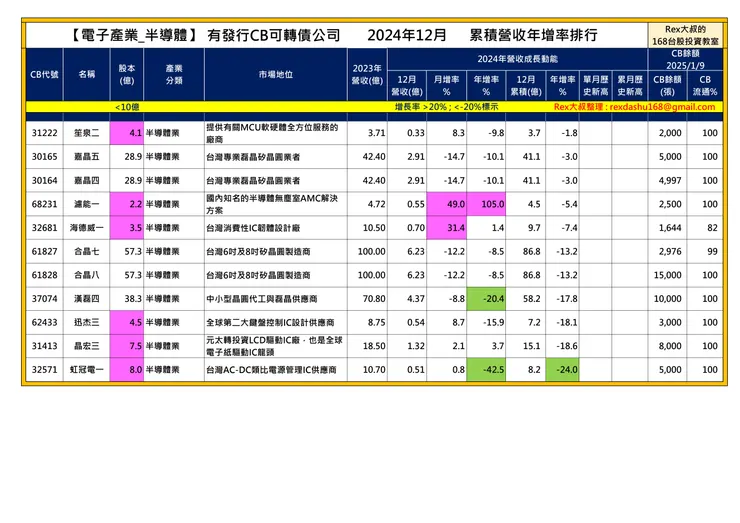Click the green yearly growth cell -20.4
Screen dimensions: 740x523
[486, 299]
